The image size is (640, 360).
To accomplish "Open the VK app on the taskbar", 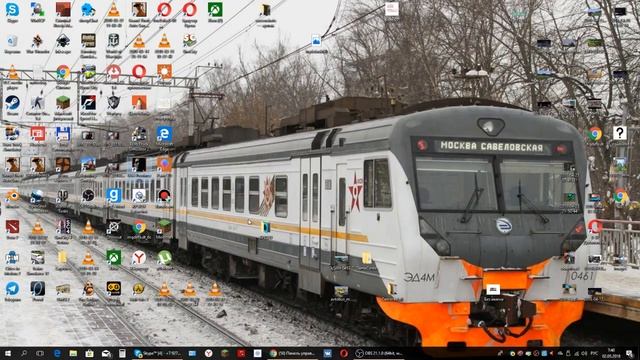I will [327, 353].
